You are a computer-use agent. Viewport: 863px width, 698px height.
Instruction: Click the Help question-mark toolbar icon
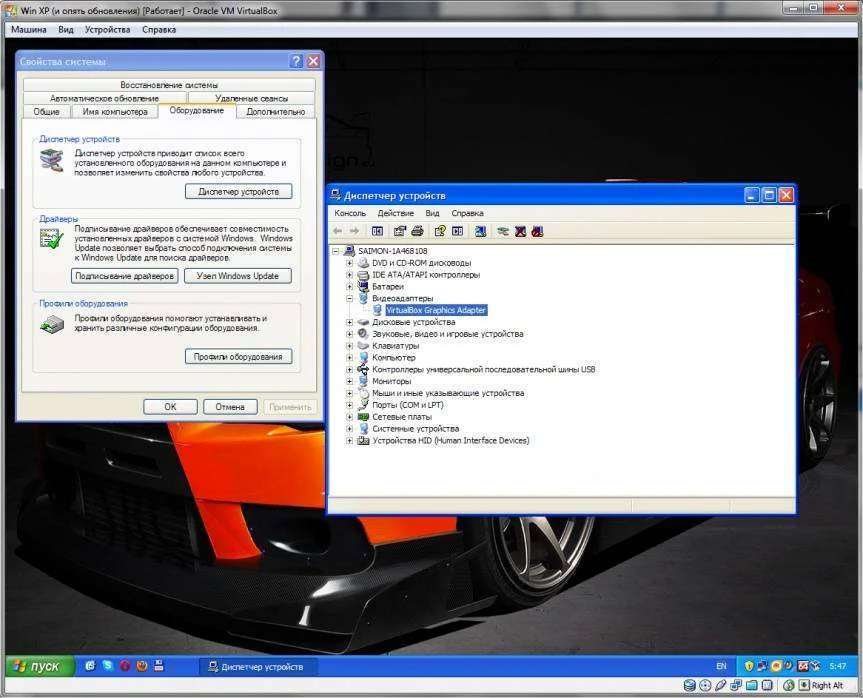(x=439, y=231)
